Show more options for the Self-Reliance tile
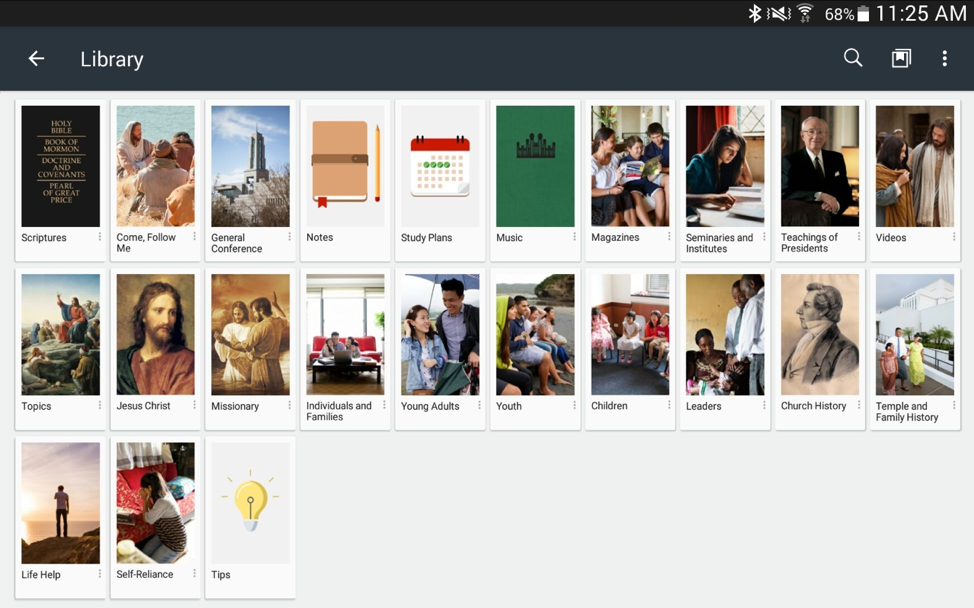Viewport: 974px width, 608px height. (x=195, y=574)
